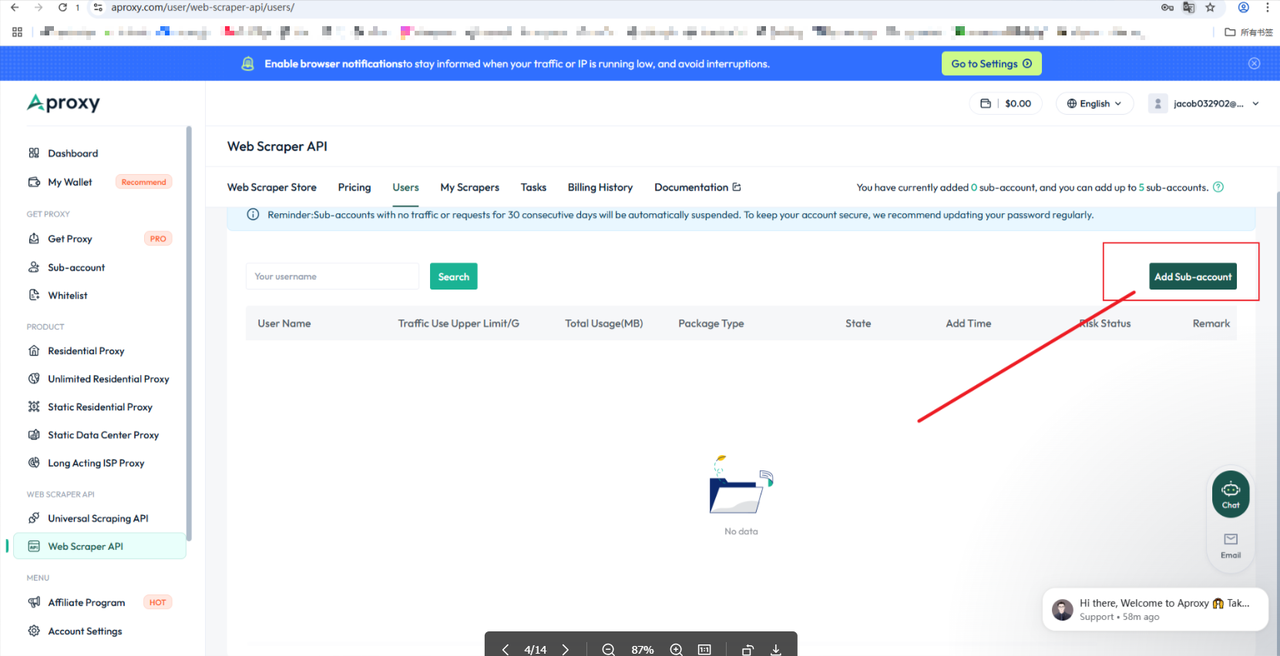
Task: Switch to the Web Scraper Store tab
Action: click(272, 187)
